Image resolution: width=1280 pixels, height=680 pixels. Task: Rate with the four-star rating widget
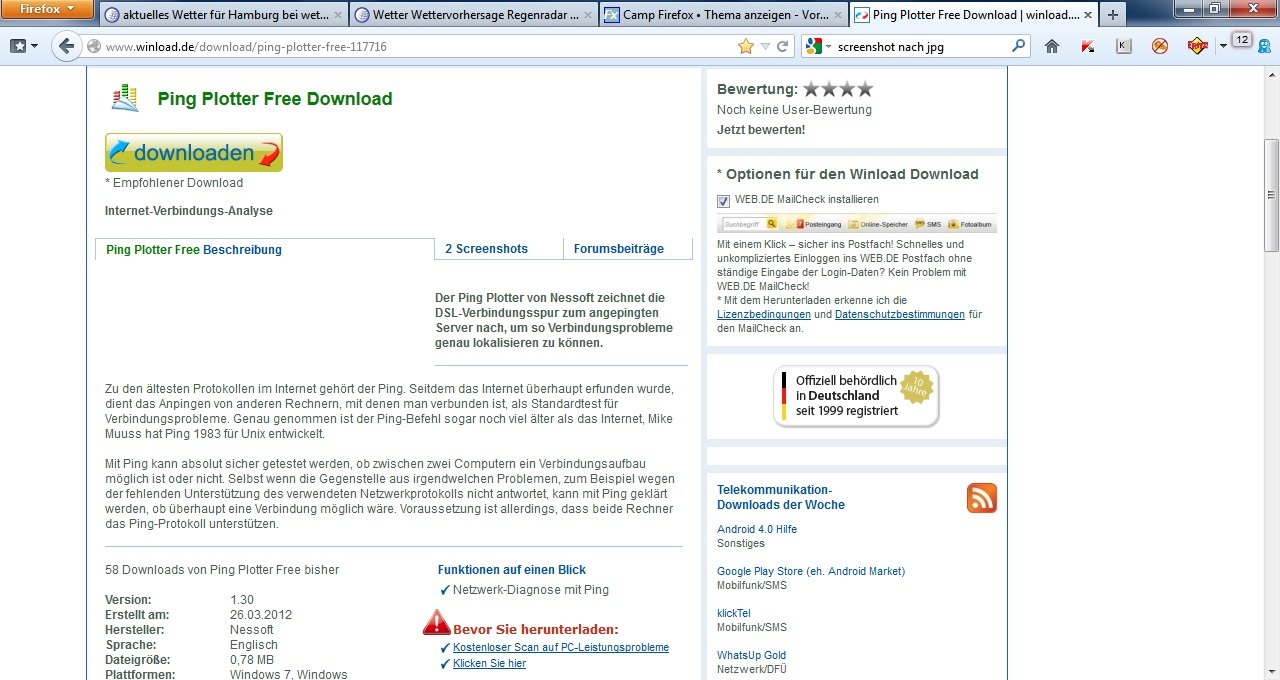(838, 89)
